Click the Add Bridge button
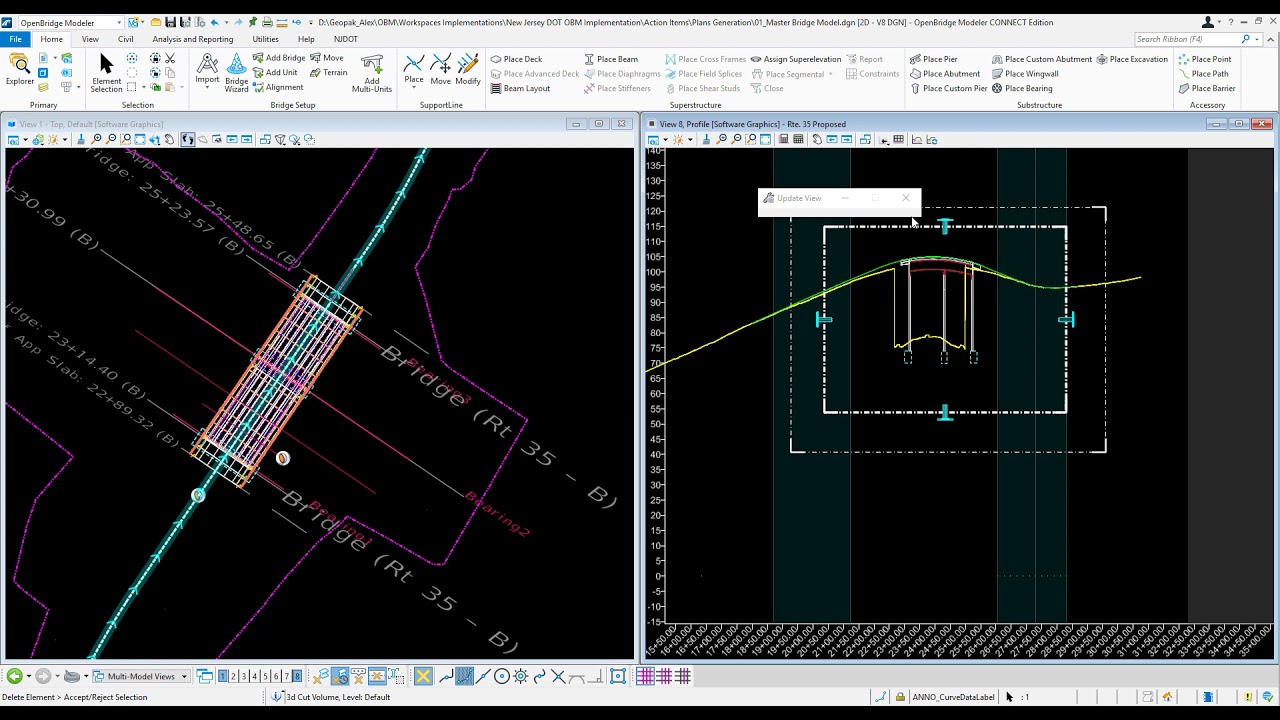 [x=279, y=58]
